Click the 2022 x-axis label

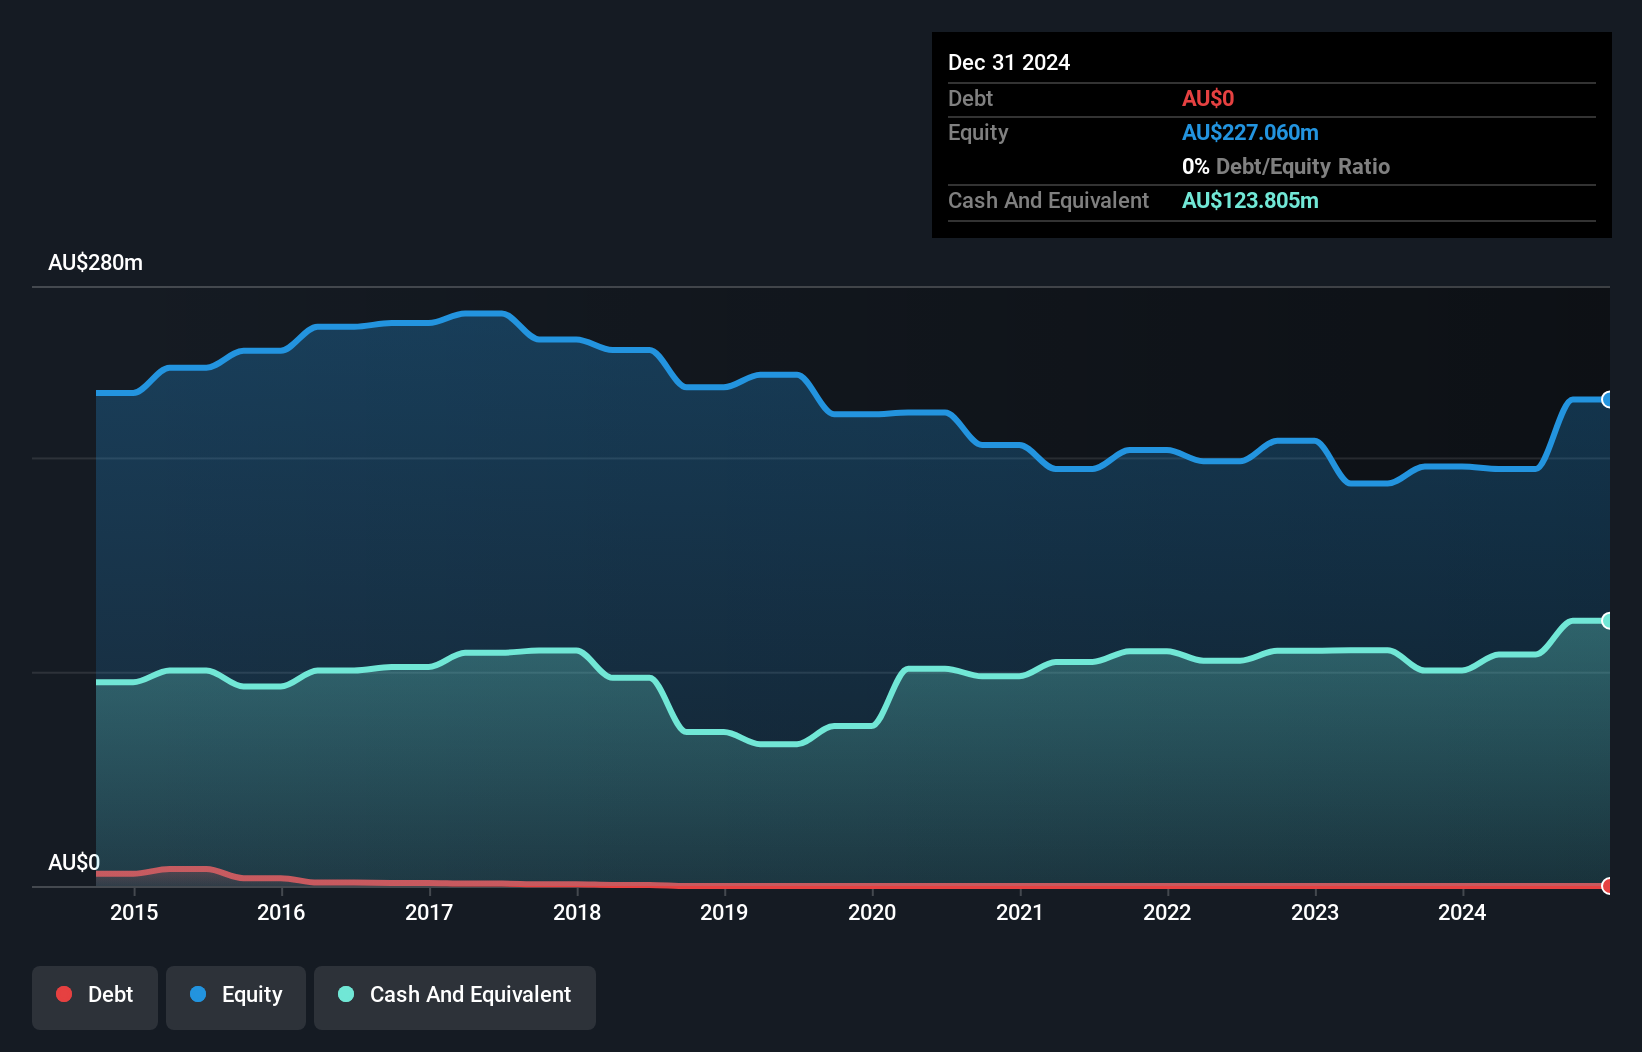point(1167,913)
